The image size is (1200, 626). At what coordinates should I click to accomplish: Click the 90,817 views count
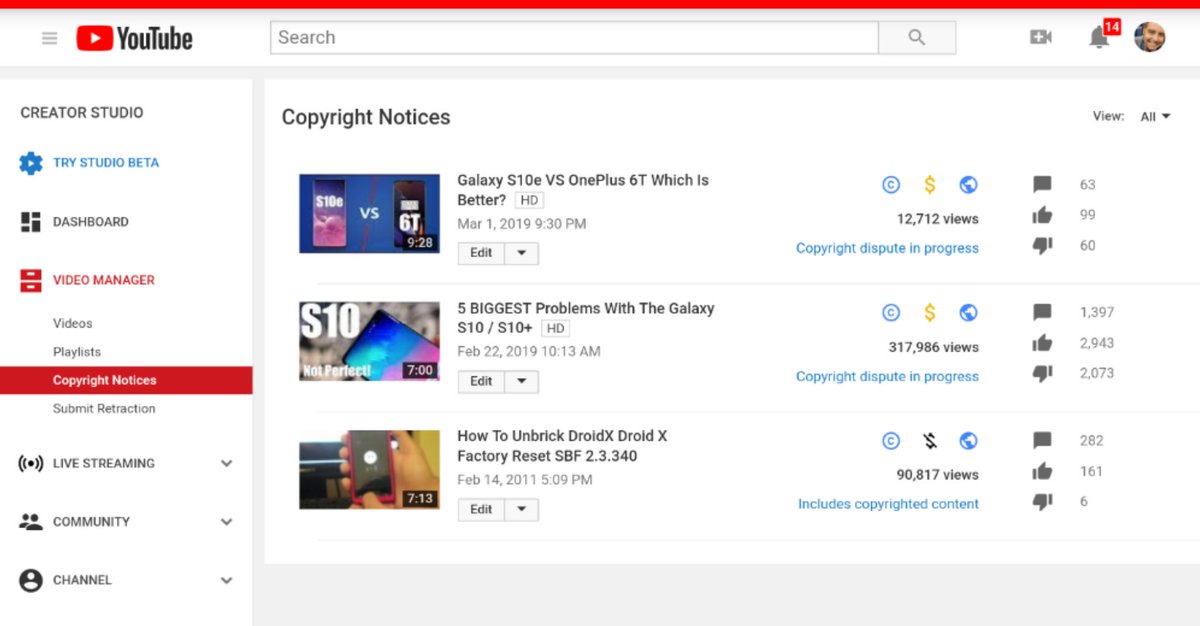point(938,475)
